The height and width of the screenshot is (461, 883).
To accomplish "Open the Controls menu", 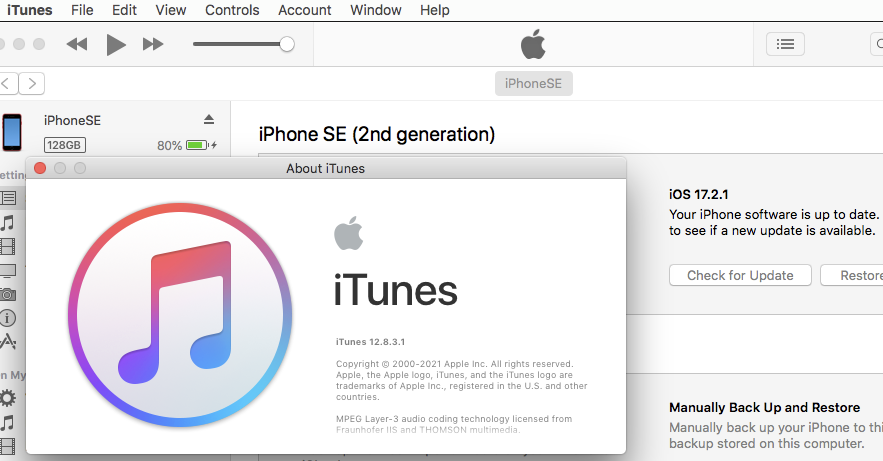I will (x=232, y=10).
